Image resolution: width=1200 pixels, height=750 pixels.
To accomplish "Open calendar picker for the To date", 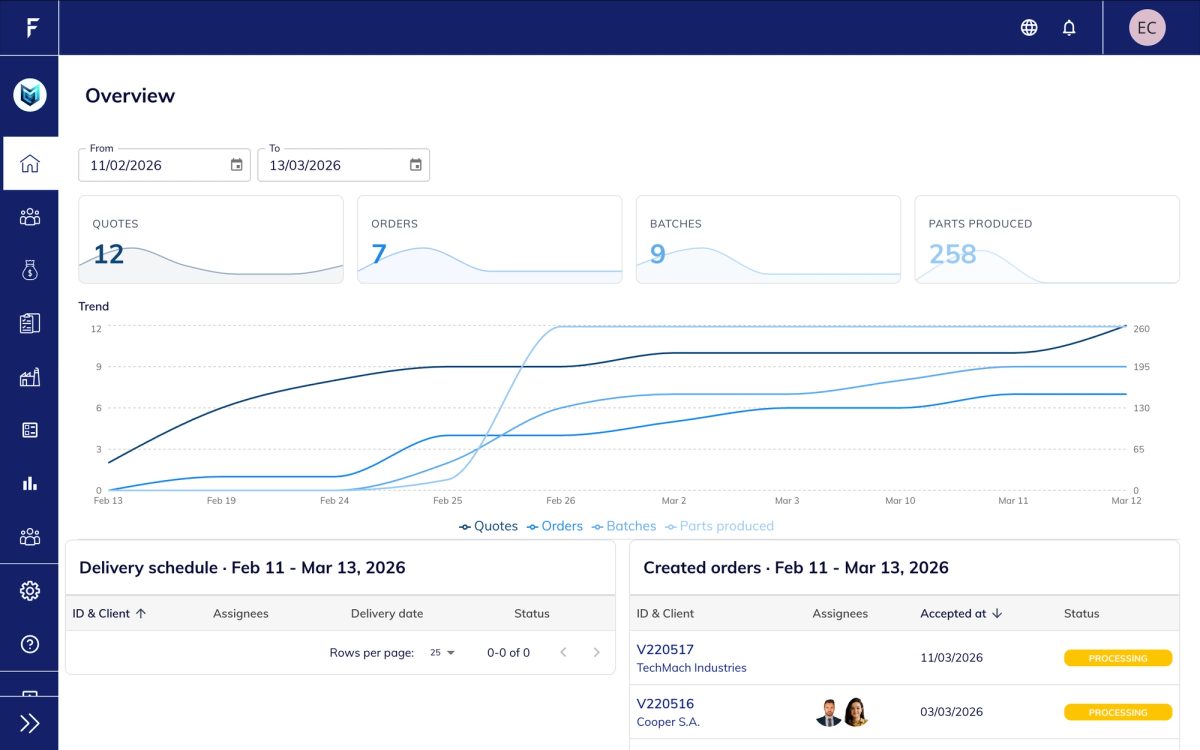I will pyautogui.click(x=416, y=165).
